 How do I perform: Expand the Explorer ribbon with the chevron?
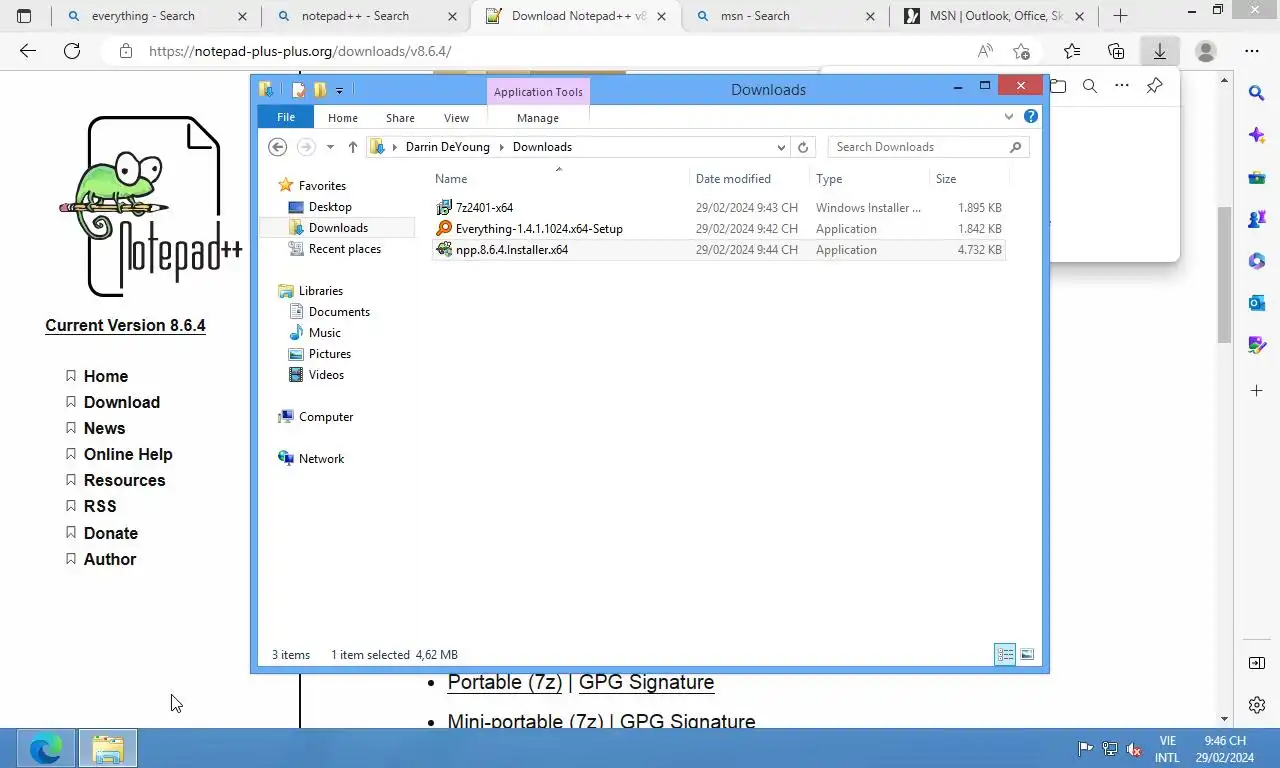tap(1008, 117)
